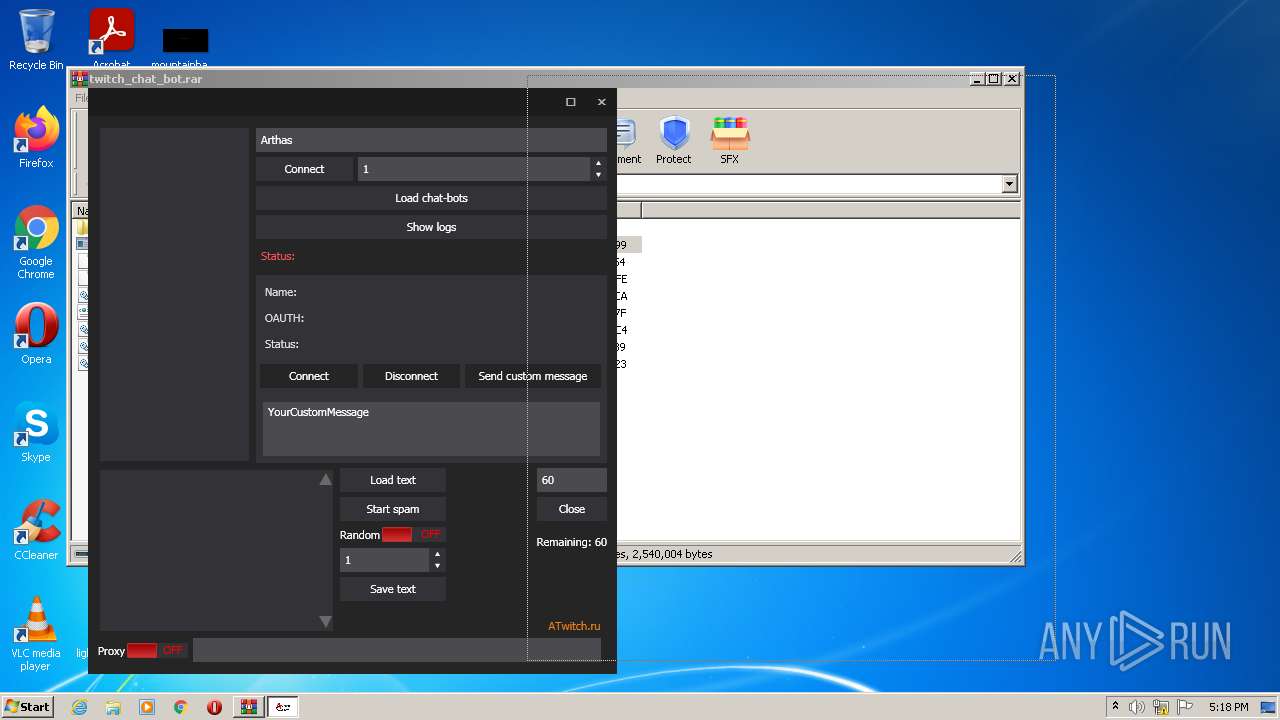This screenshot has width=1280, height=720.
Task: Click Save text button
Action: (x=393, y=589)
